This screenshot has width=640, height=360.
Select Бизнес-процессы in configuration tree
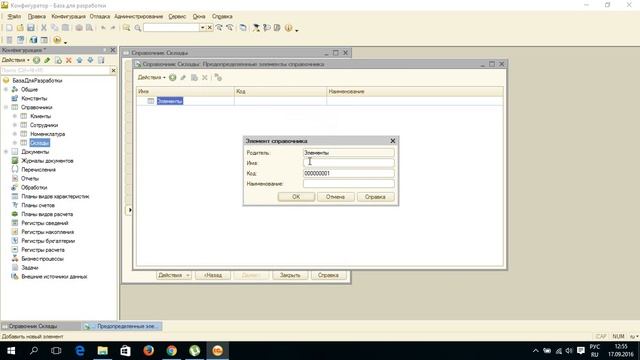pos(42,259)
